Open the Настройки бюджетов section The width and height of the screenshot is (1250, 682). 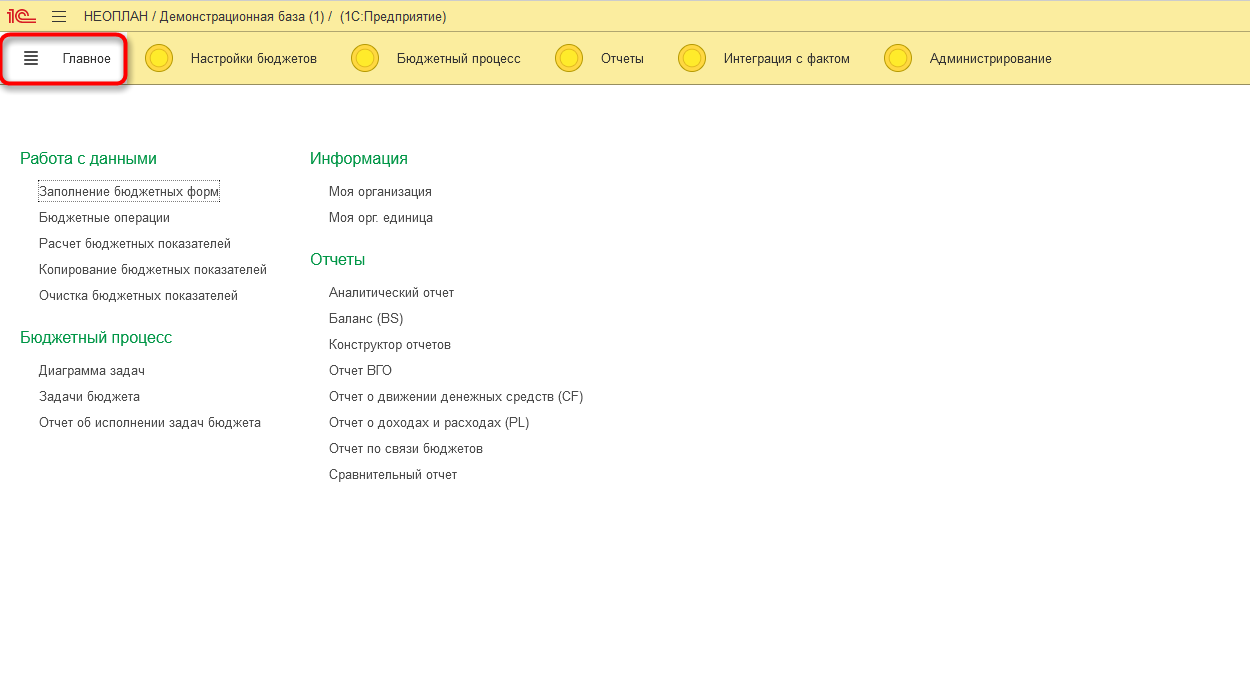pyautogui.click(x=254, y=59)
